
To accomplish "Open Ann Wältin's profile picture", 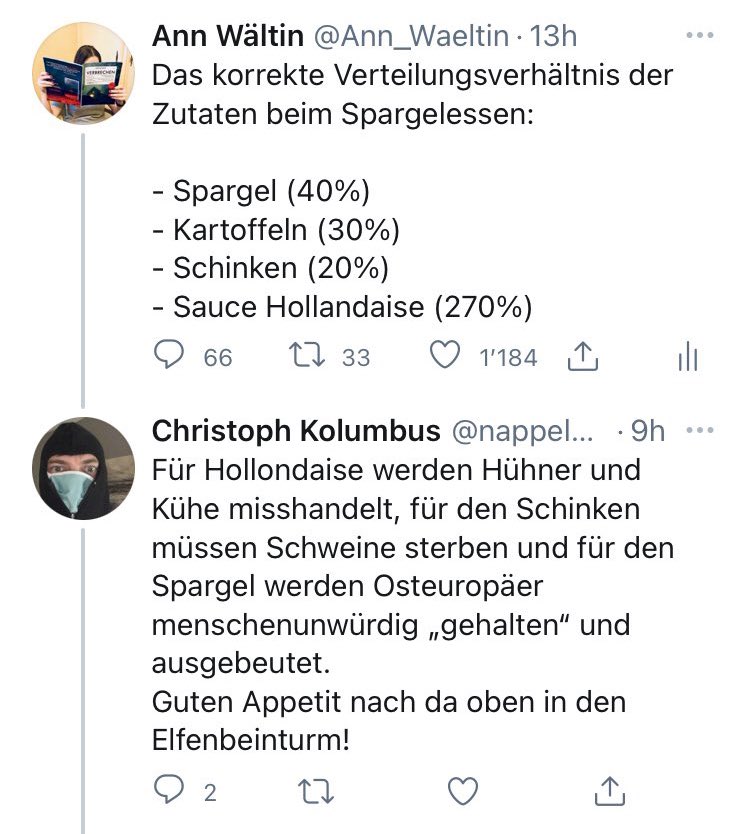I will [x=87, y=73].
